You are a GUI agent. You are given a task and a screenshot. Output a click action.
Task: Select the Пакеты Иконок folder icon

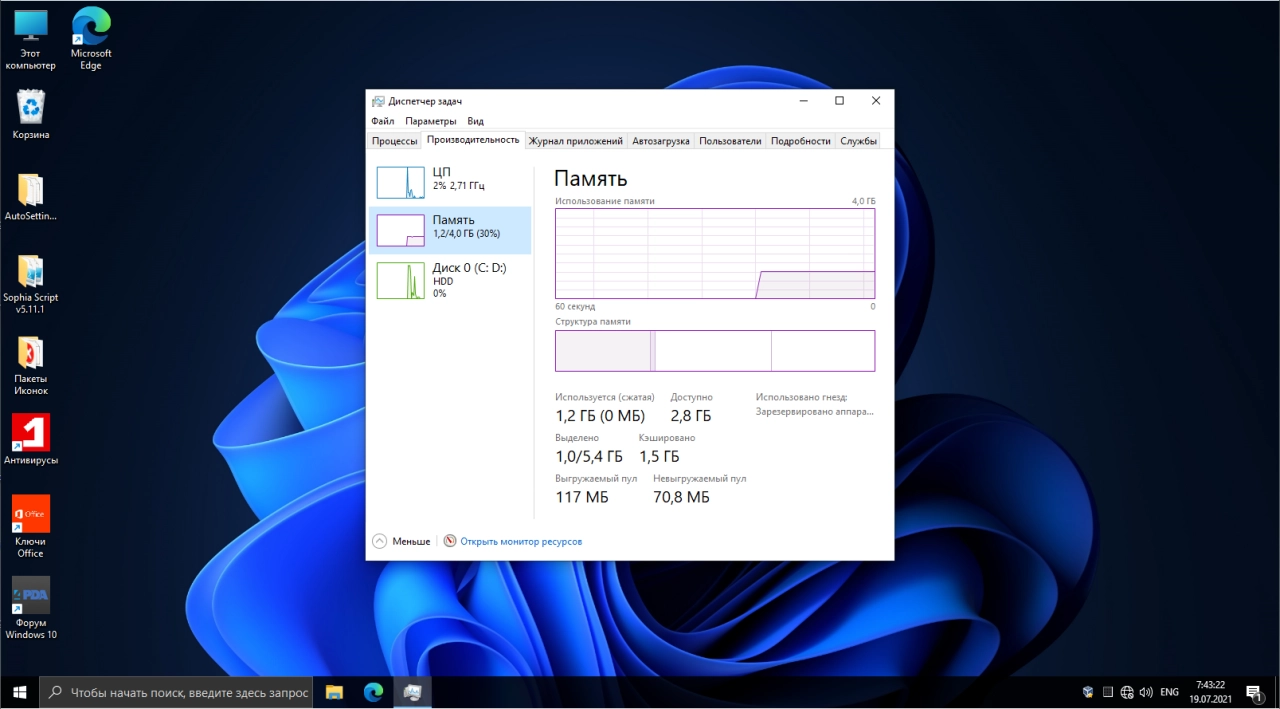(31, 366)
